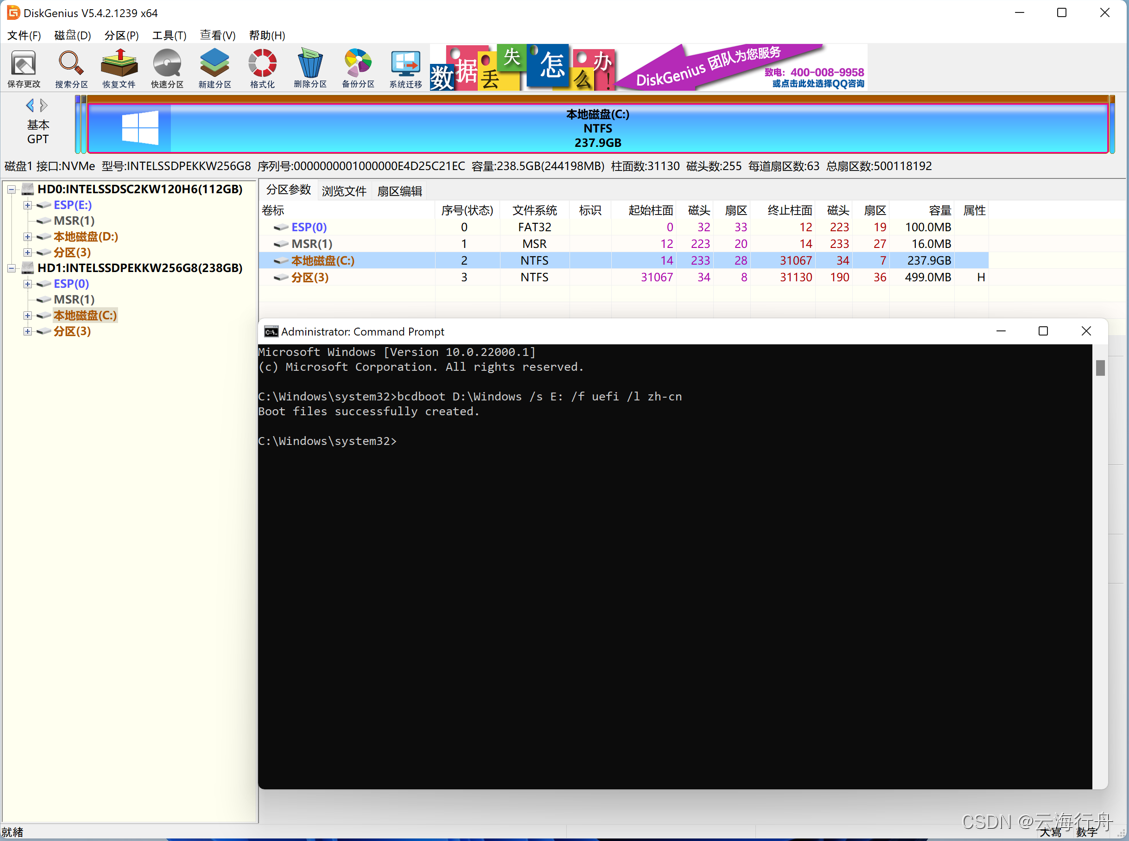Click inside the Command Prompt at the prompt line
Image resolution: width=1129 pixels, height=841 pixels.
[x=328, y=441]
